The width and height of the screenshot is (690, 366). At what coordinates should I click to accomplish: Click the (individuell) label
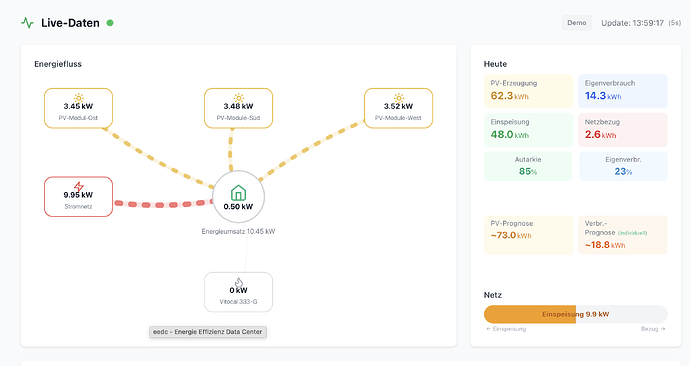[x=632, y=233]
